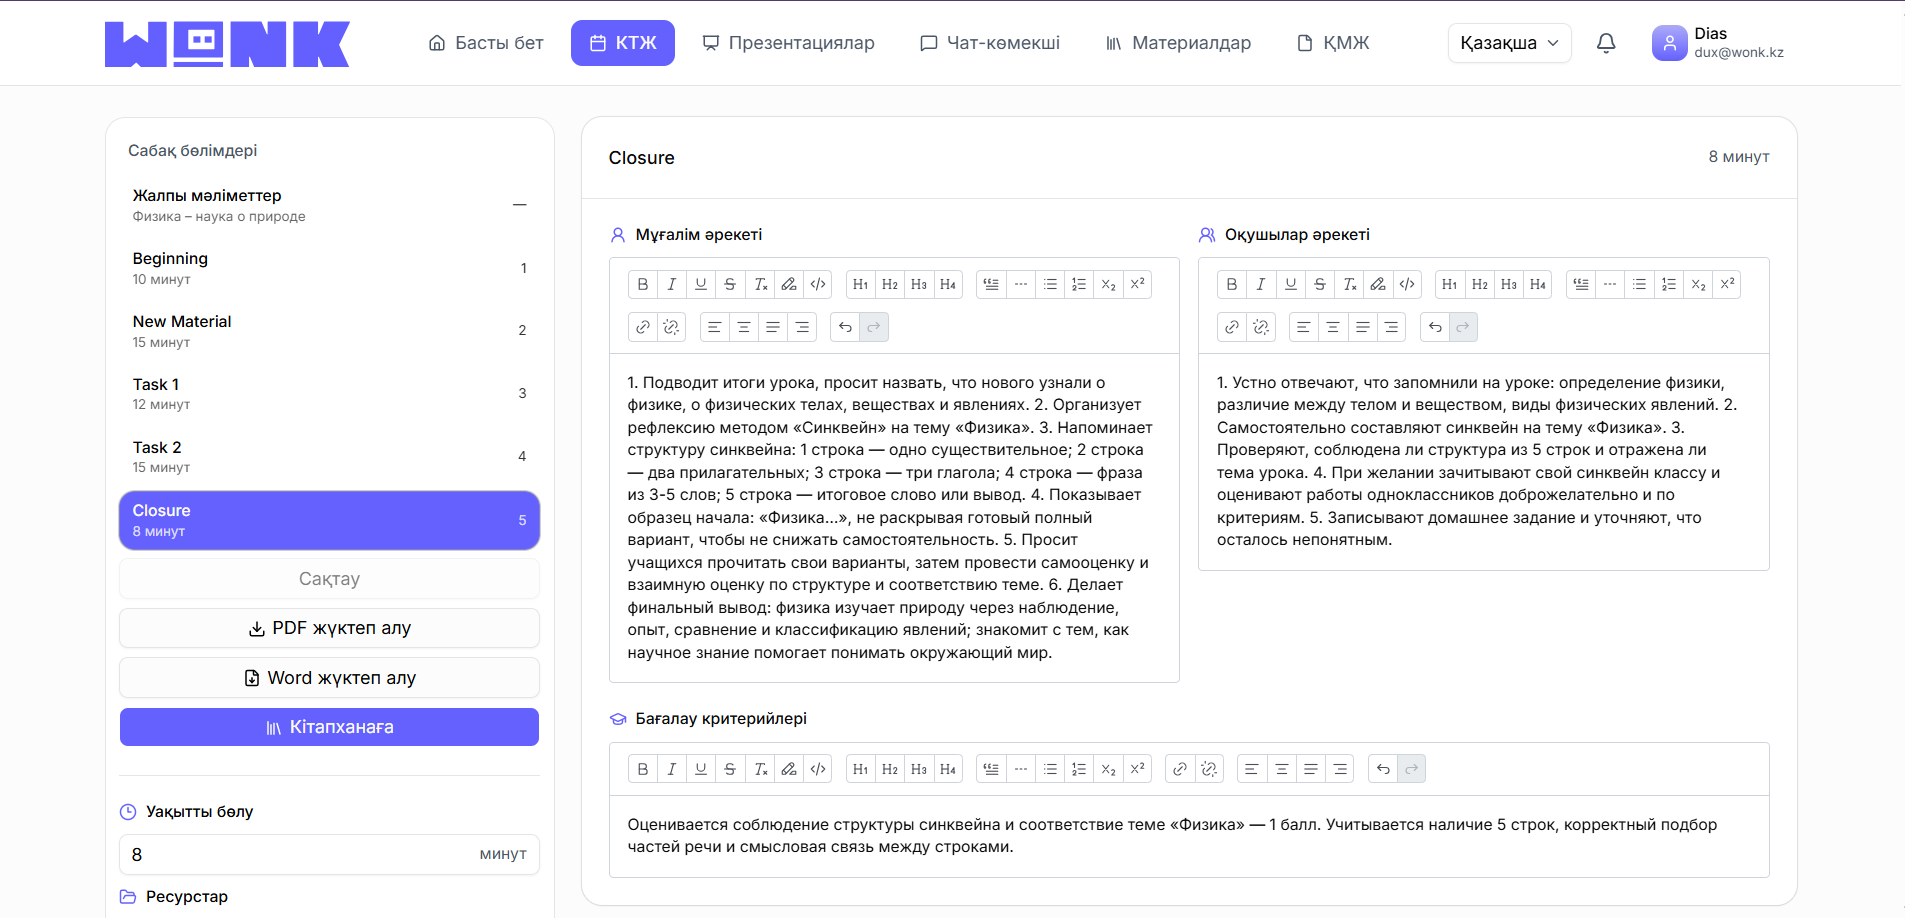The width and height of the screenshot is (1905, 918).
Task: Insert a bullet list in teacher actions editor
Action: pos(1050,284)
